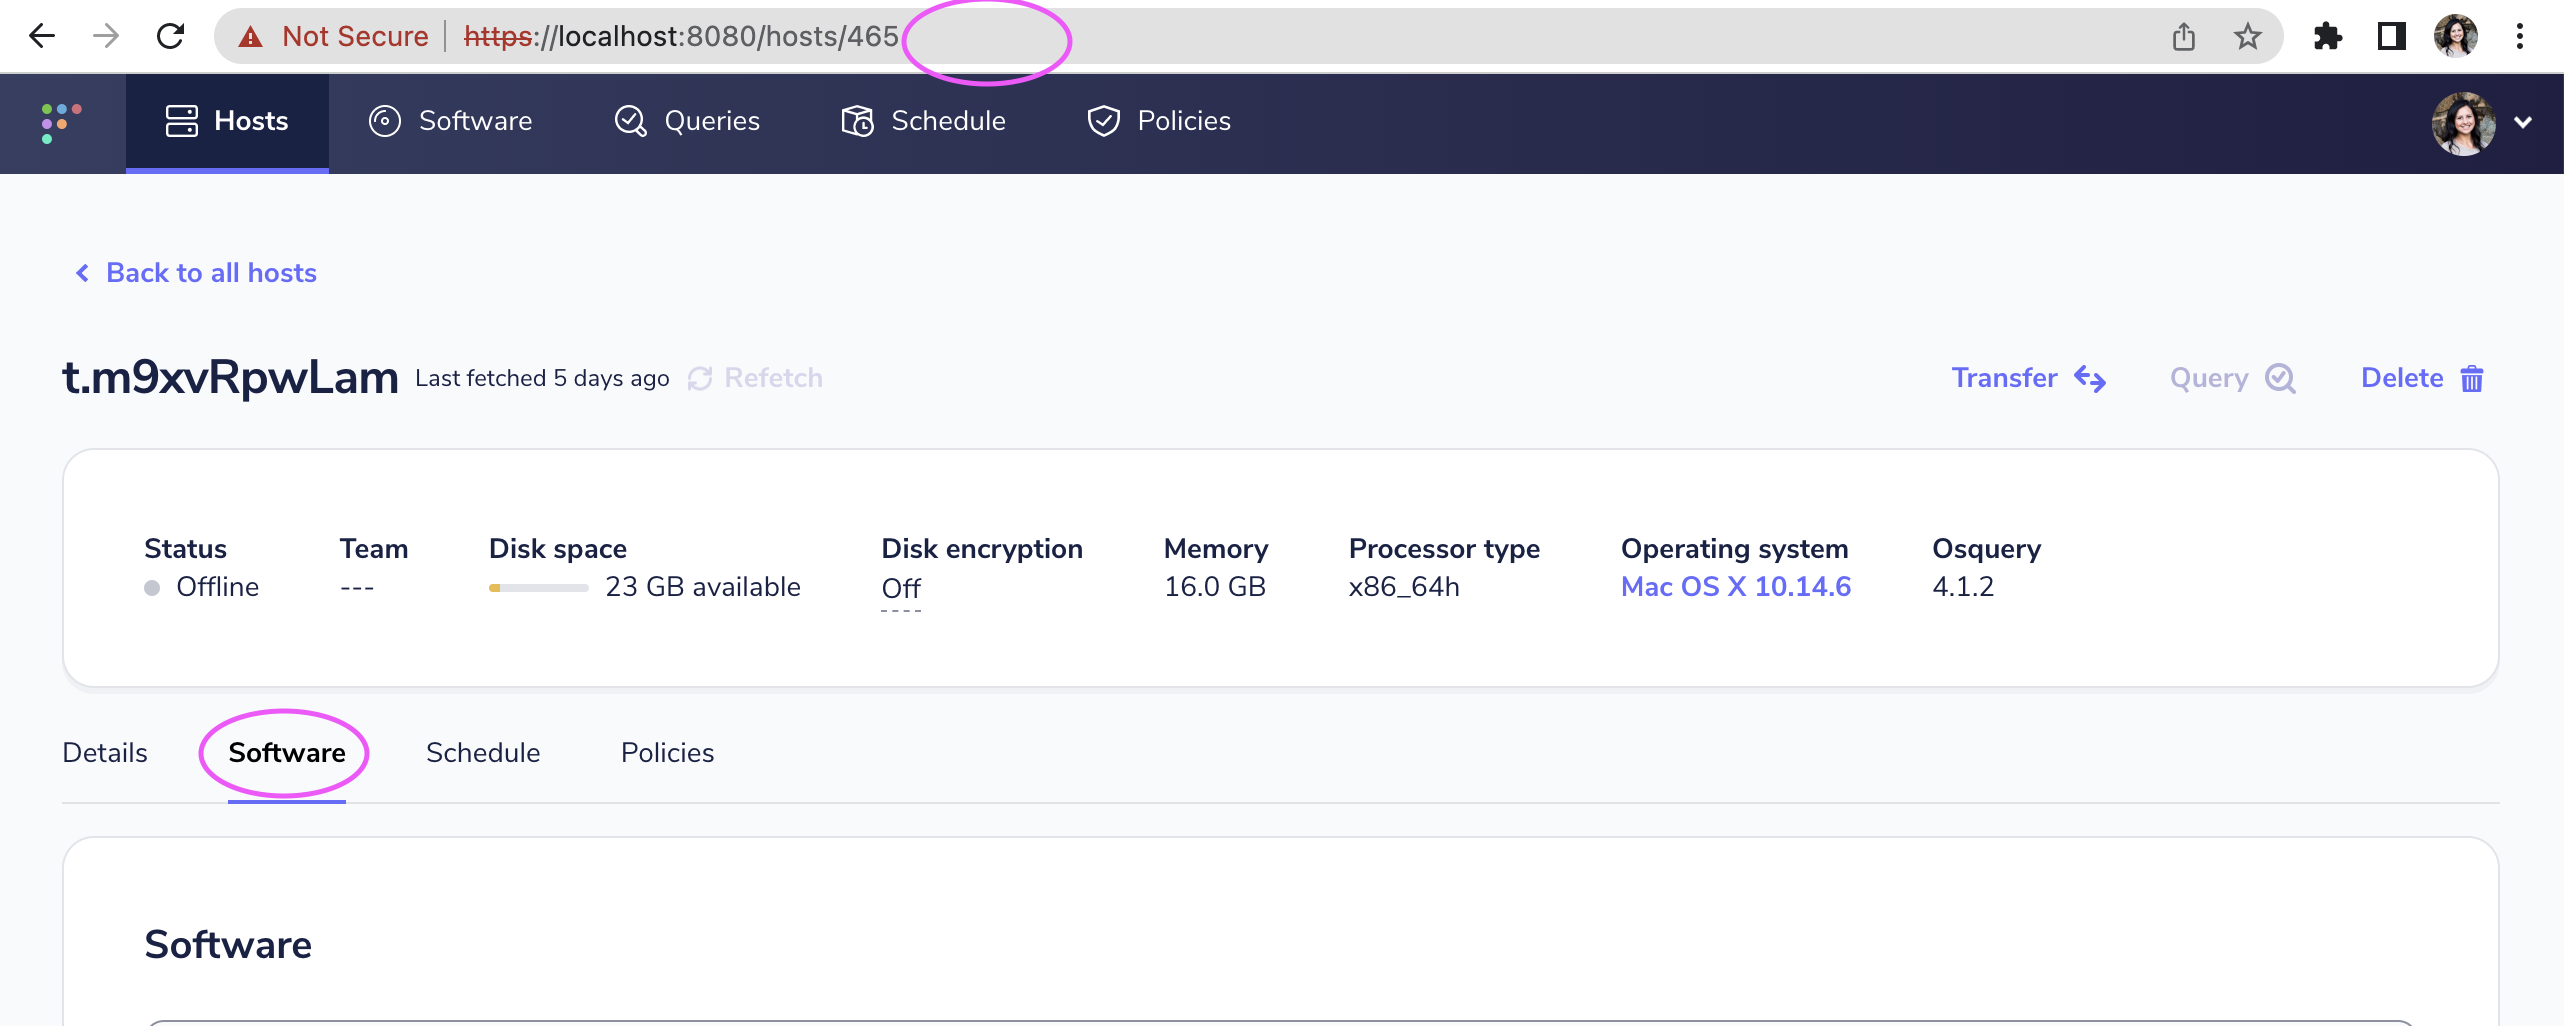
Task: Bookmark the page with the star icon
Action: tap(2246, 36)
